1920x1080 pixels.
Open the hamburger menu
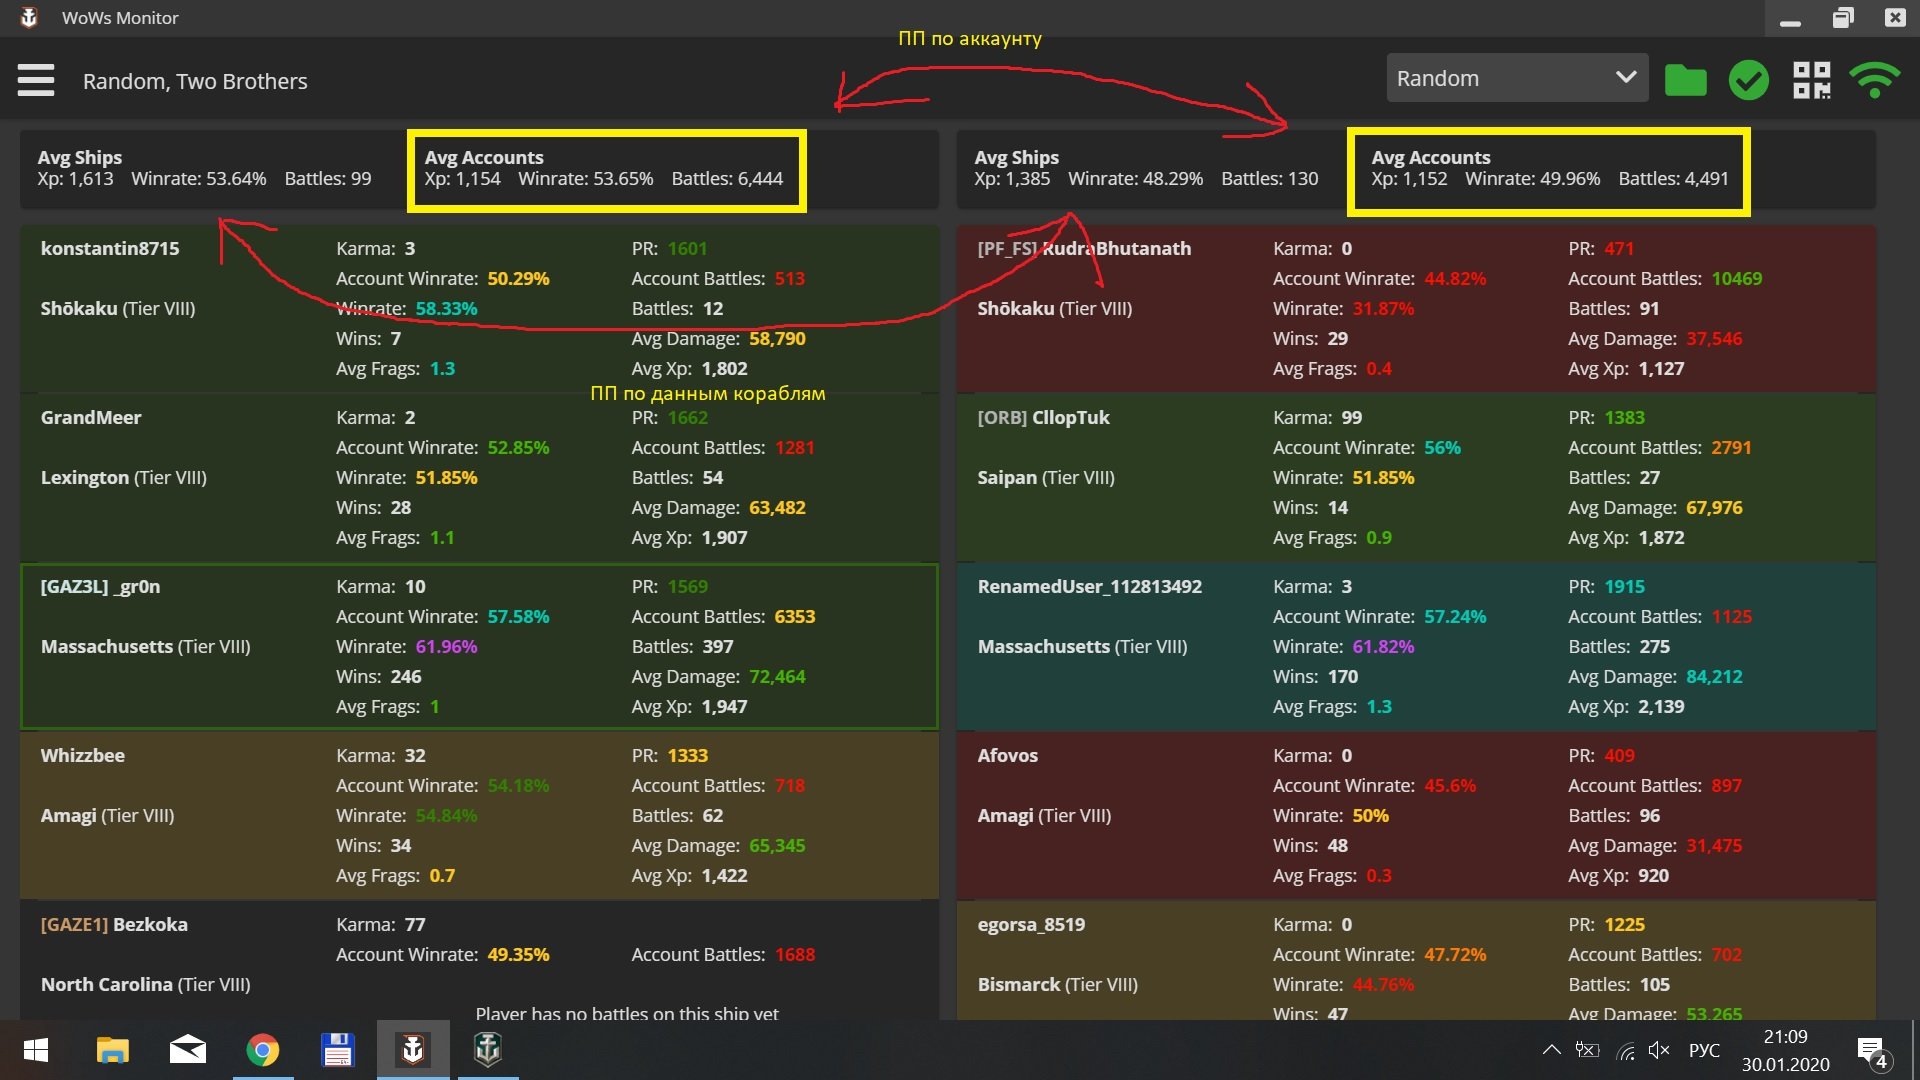pyautogui.click(x=36, y=80)
